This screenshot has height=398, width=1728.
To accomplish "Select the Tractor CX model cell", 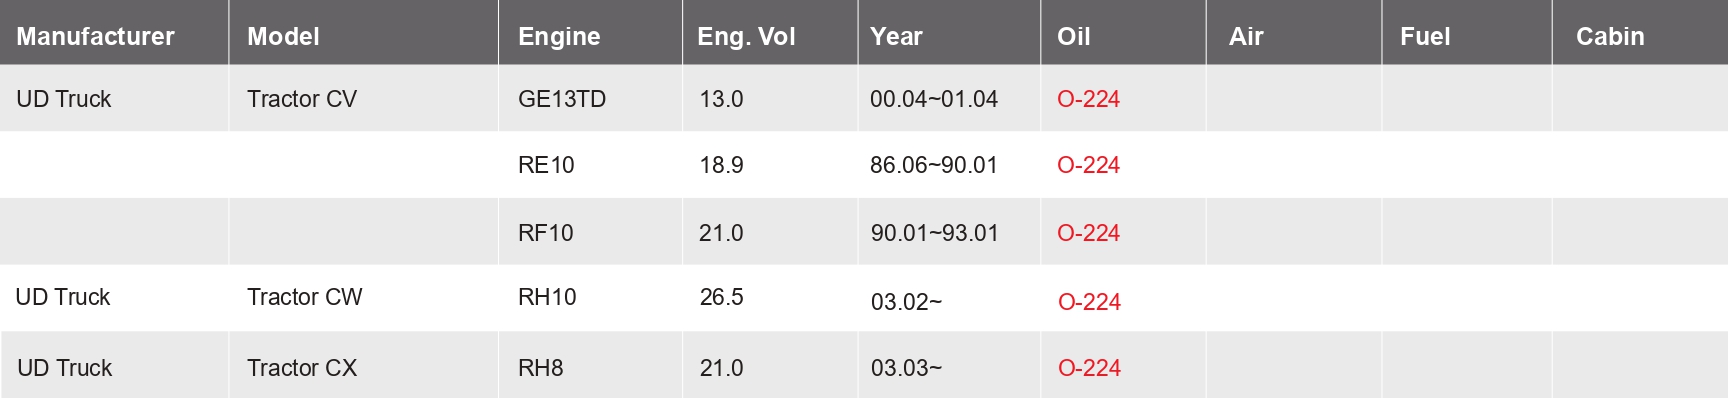I will click(302, 368).
